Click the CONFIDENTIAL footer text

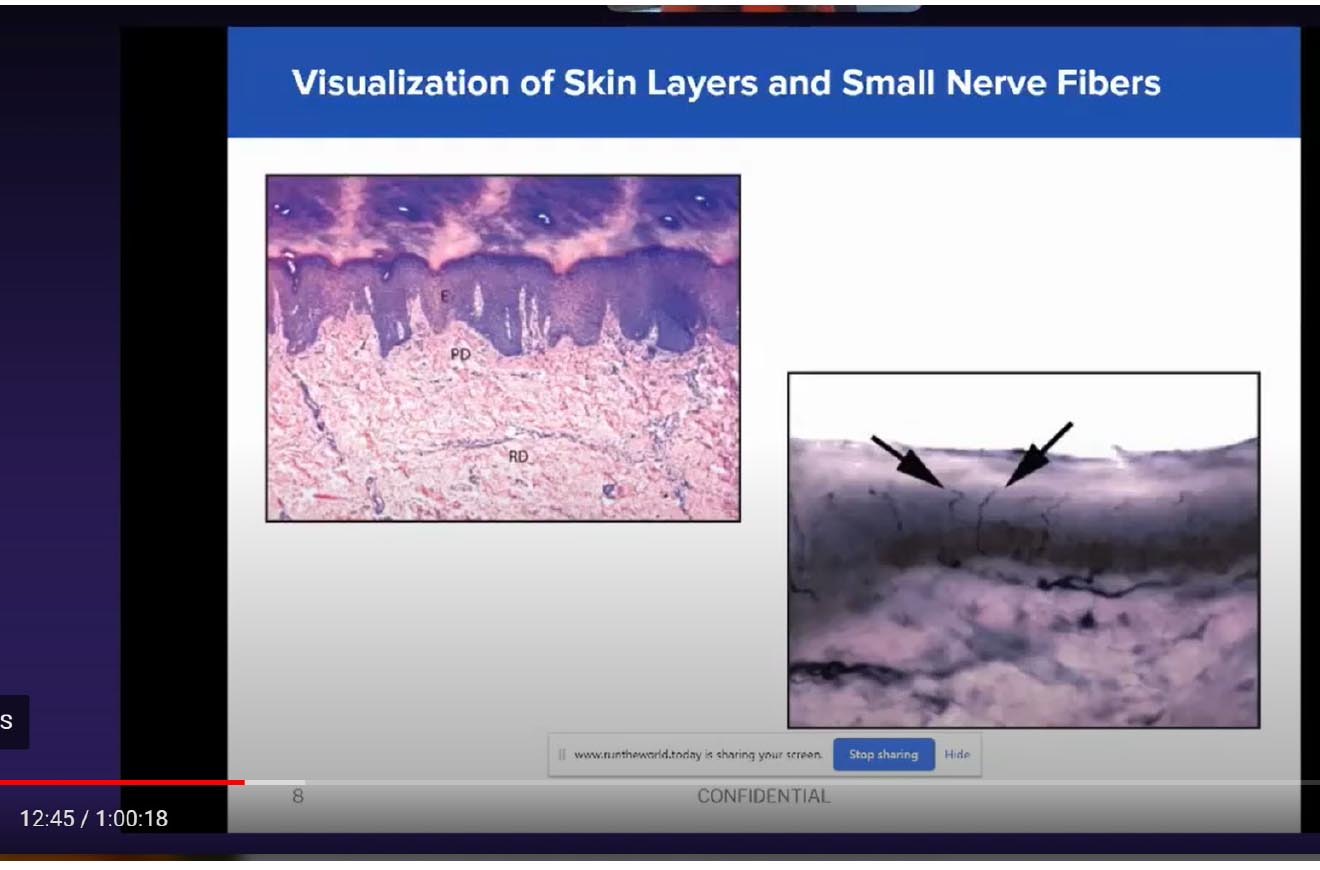pyautogui.click(x=763, y=797)
